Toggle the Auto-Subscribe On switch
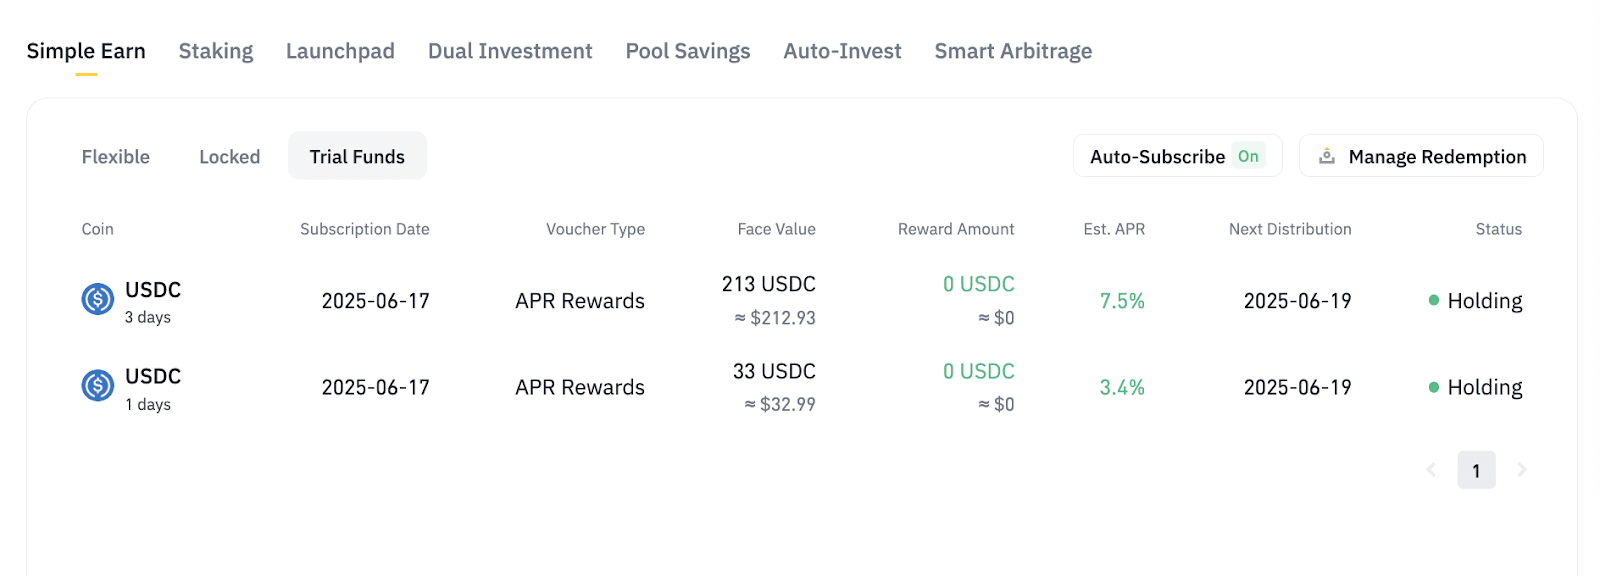Viewport: 1600px width, 576px height. 1248,156
